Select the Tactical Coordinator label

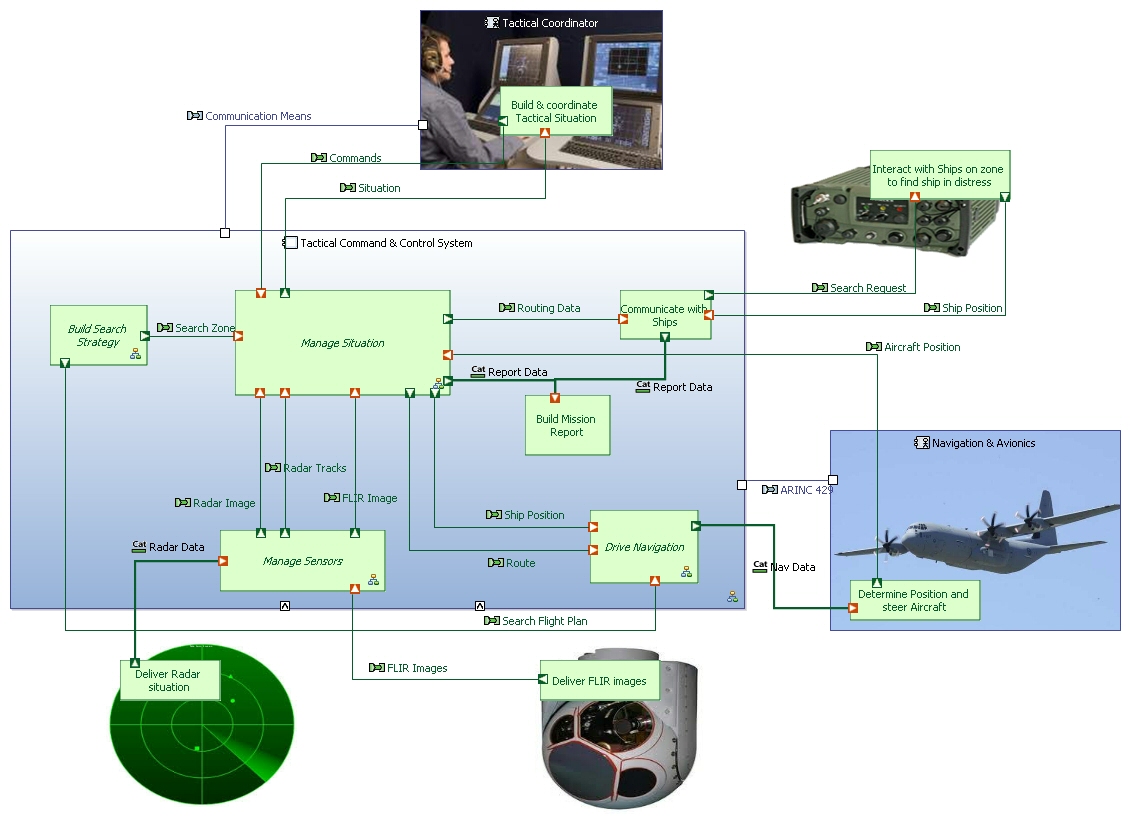point(550,23)
